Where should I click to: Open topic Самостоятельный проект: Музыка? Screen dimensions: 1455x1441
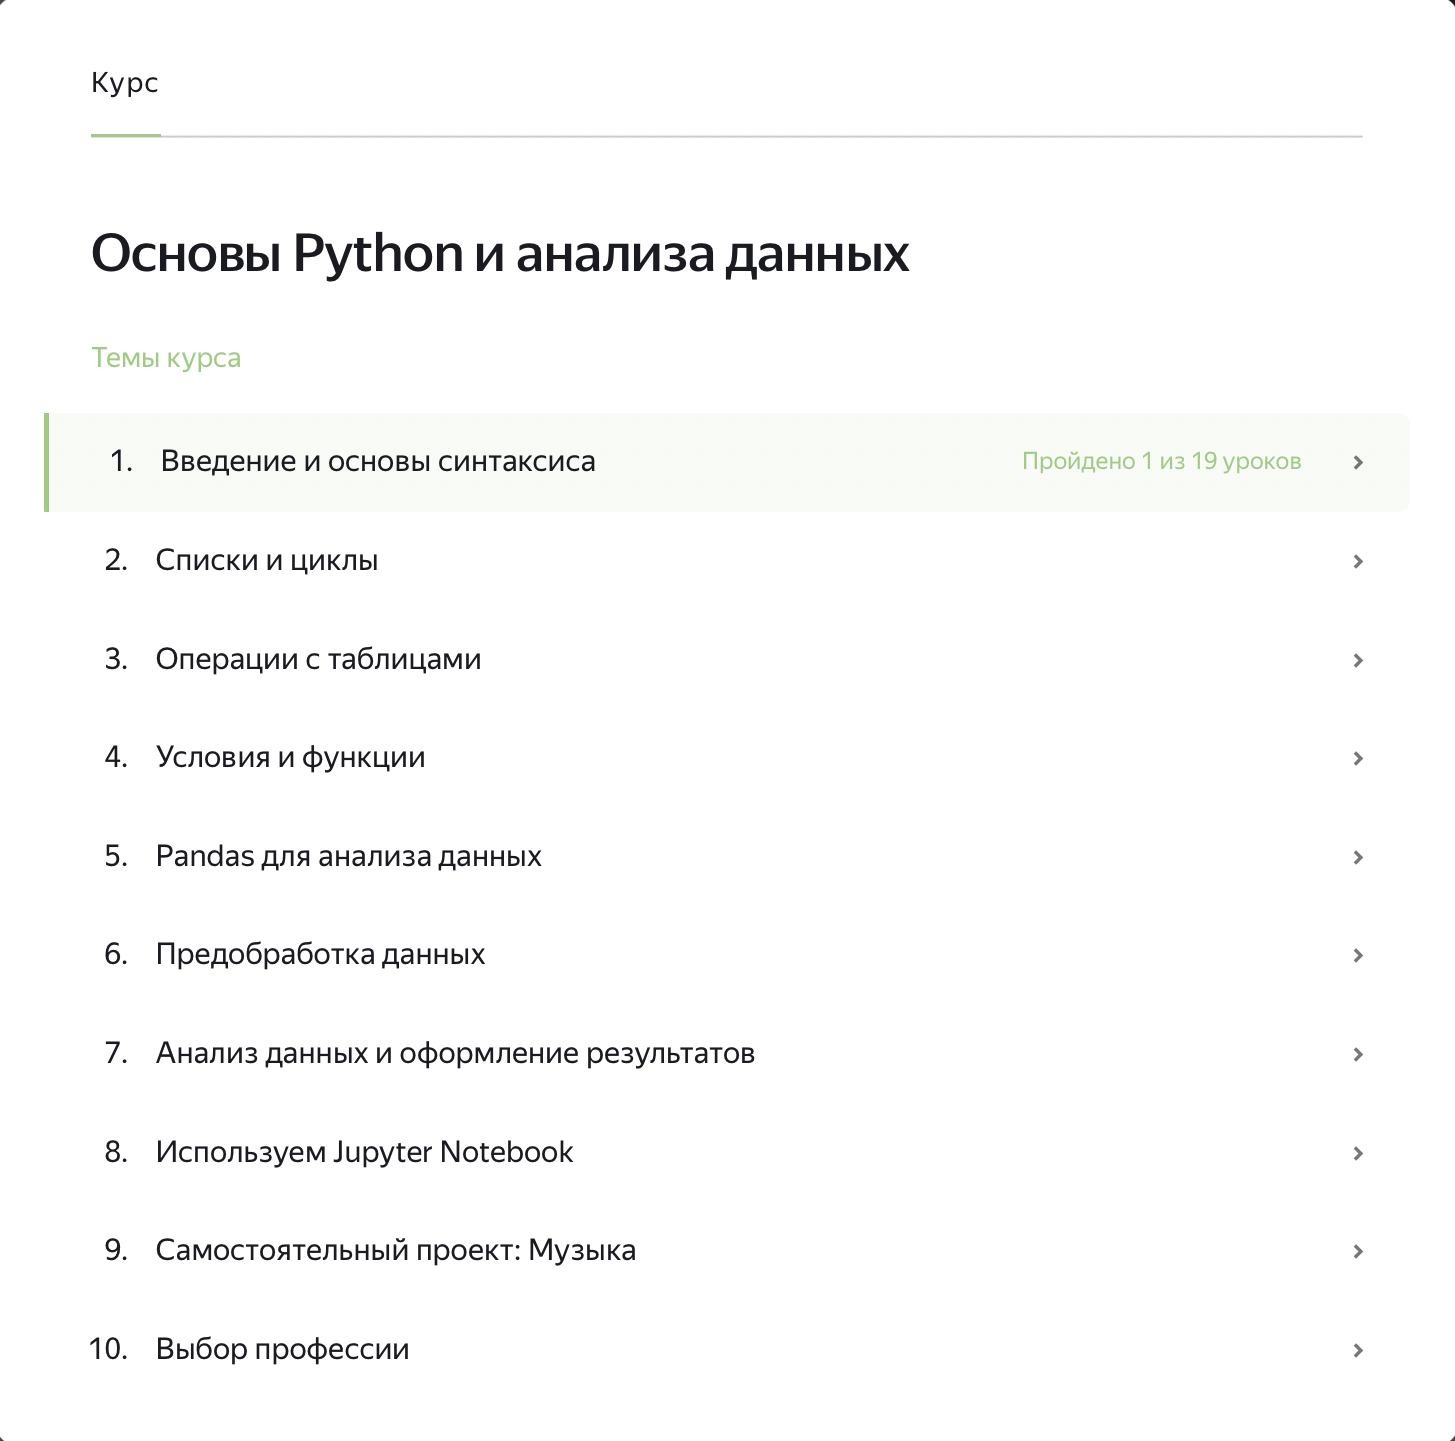(727, 1251)
